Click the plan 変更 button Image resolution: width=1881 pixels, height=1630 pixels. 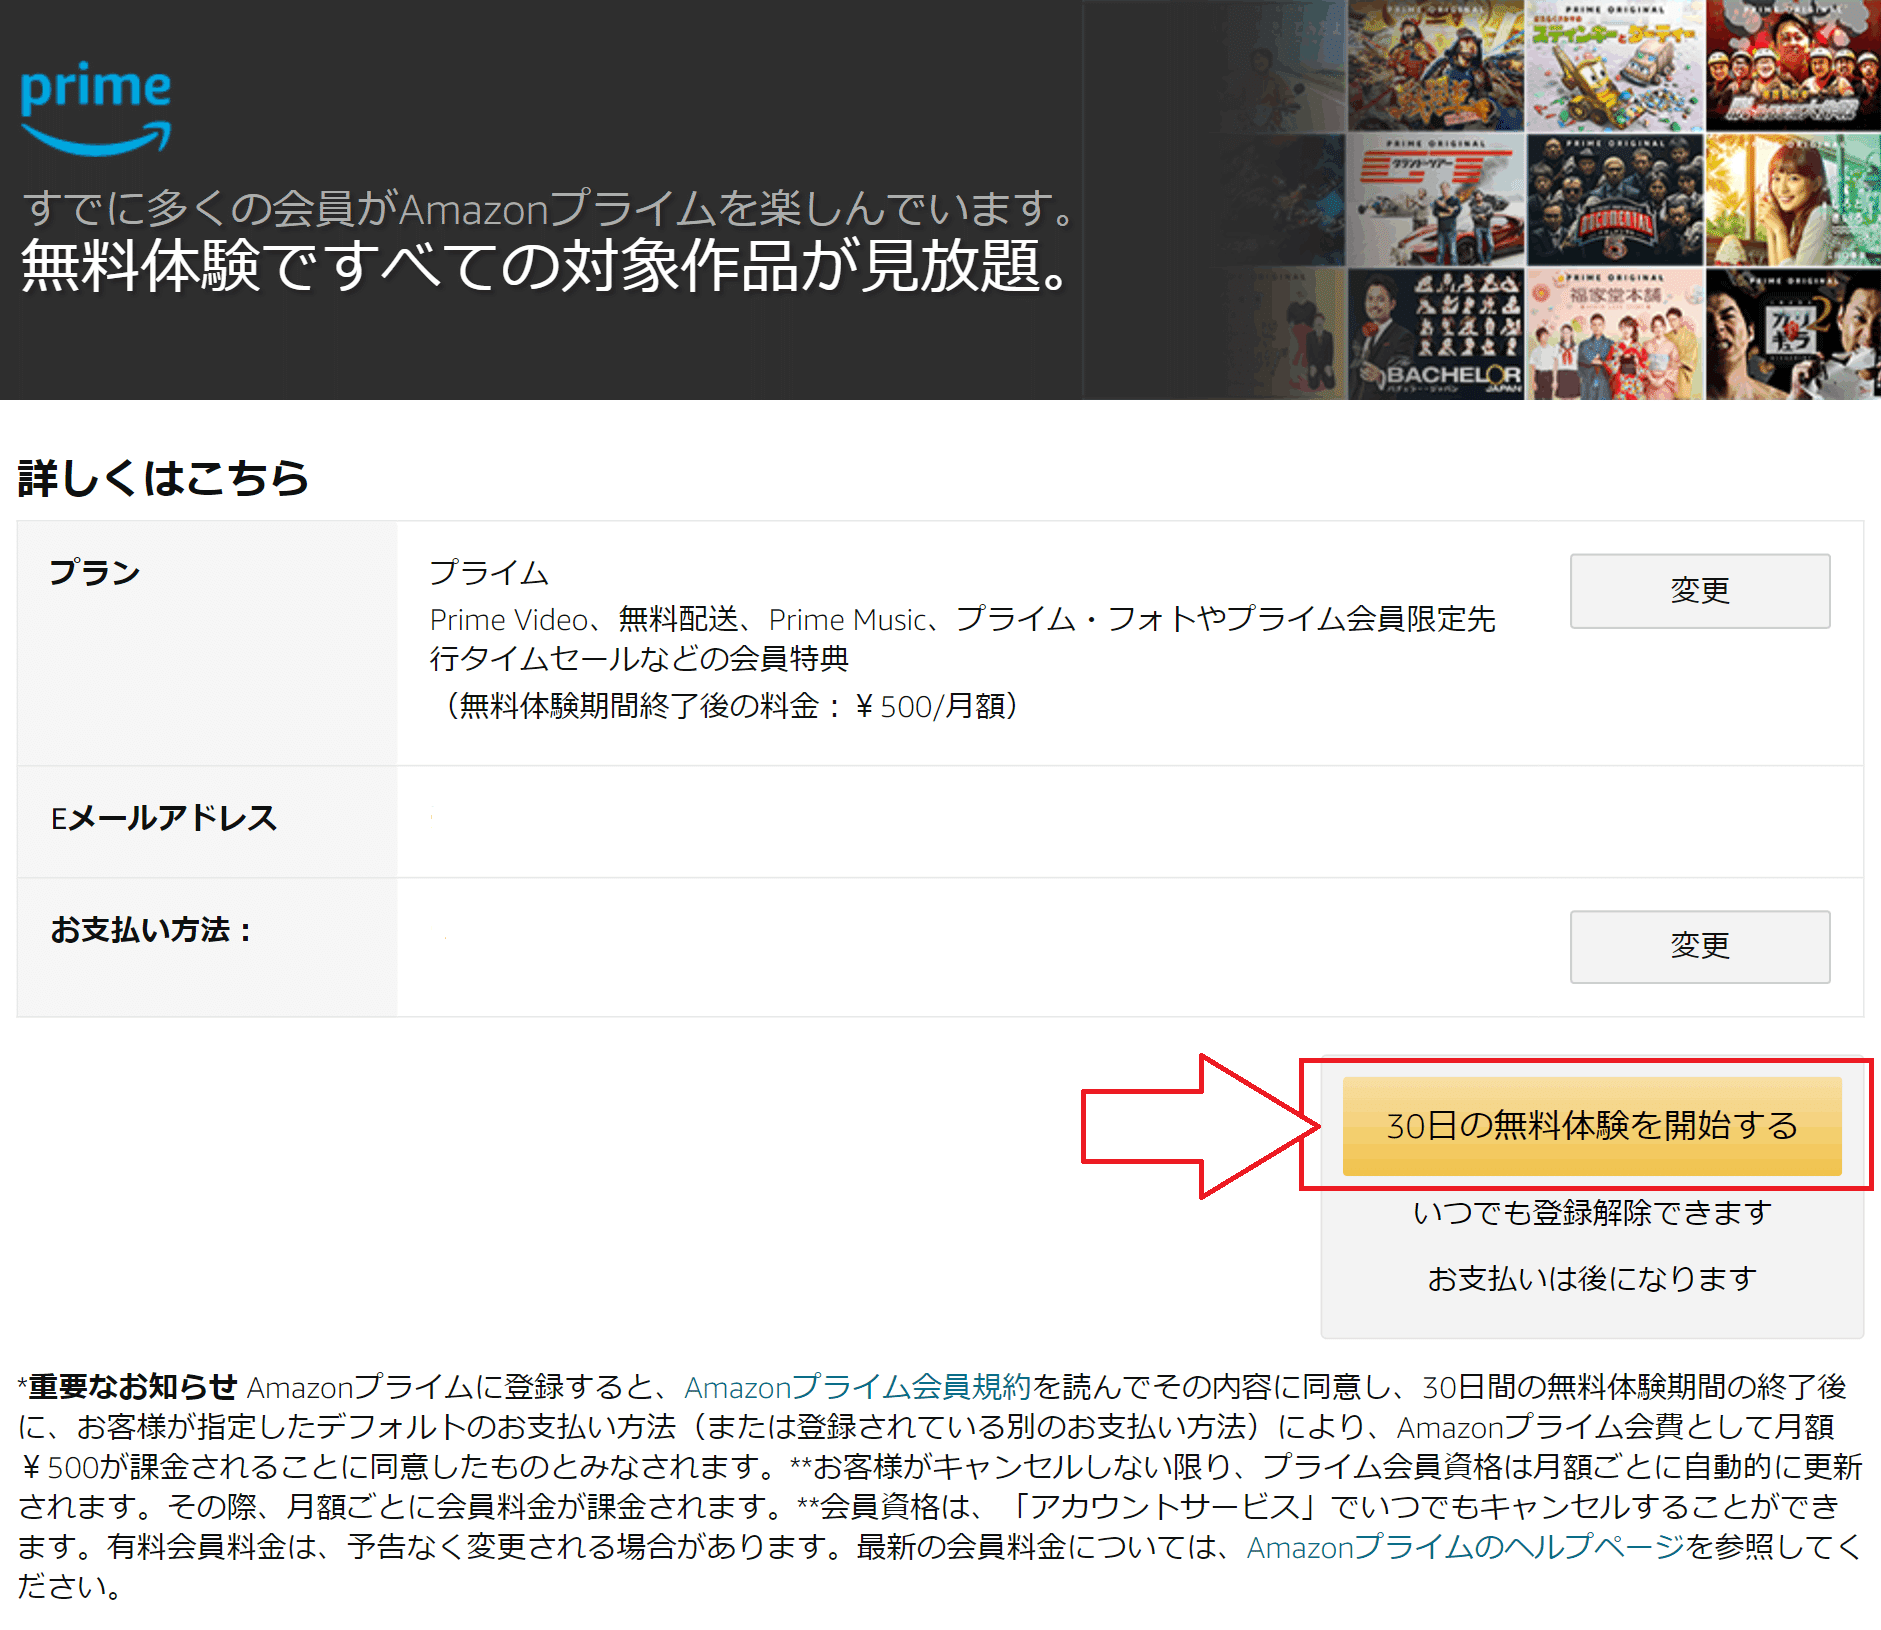1700,591
